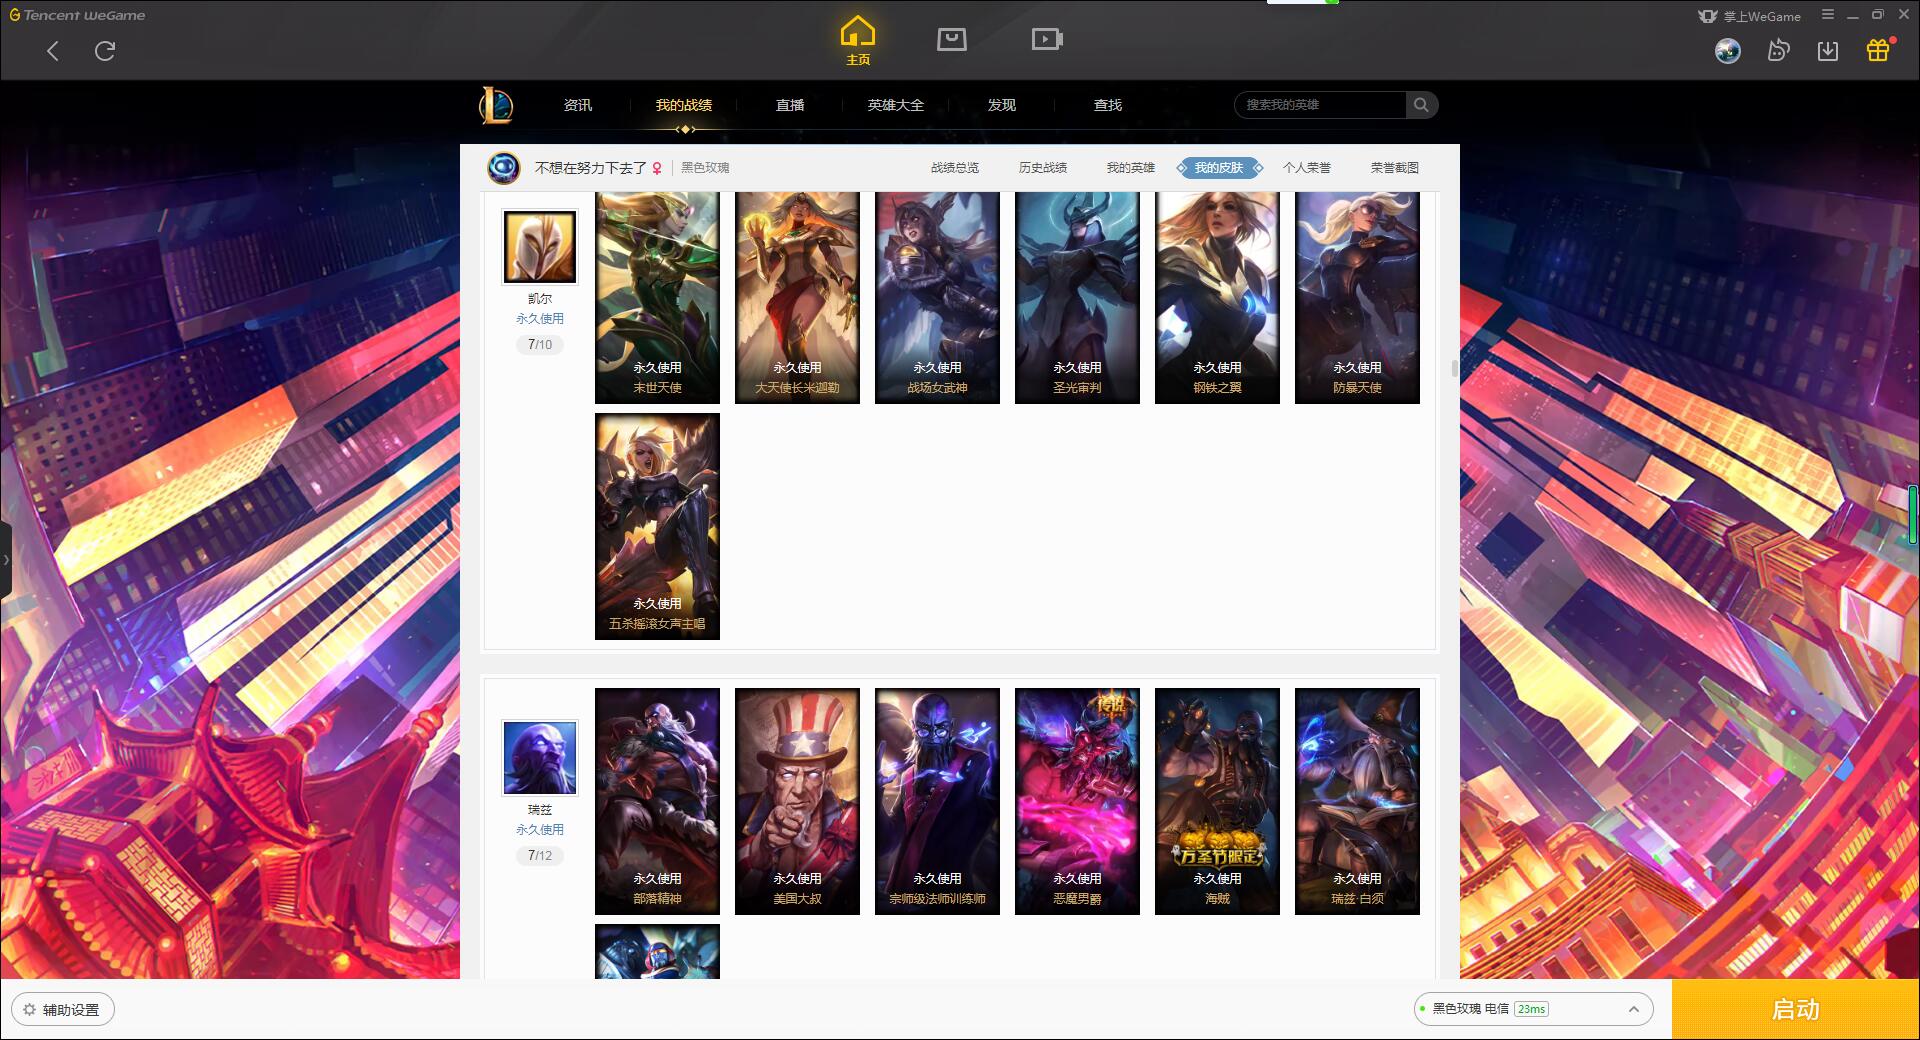Select 我的皮肤 skins tab
The width and height of the screenshot is (1920, 1040).
(x=1219, y=168)
